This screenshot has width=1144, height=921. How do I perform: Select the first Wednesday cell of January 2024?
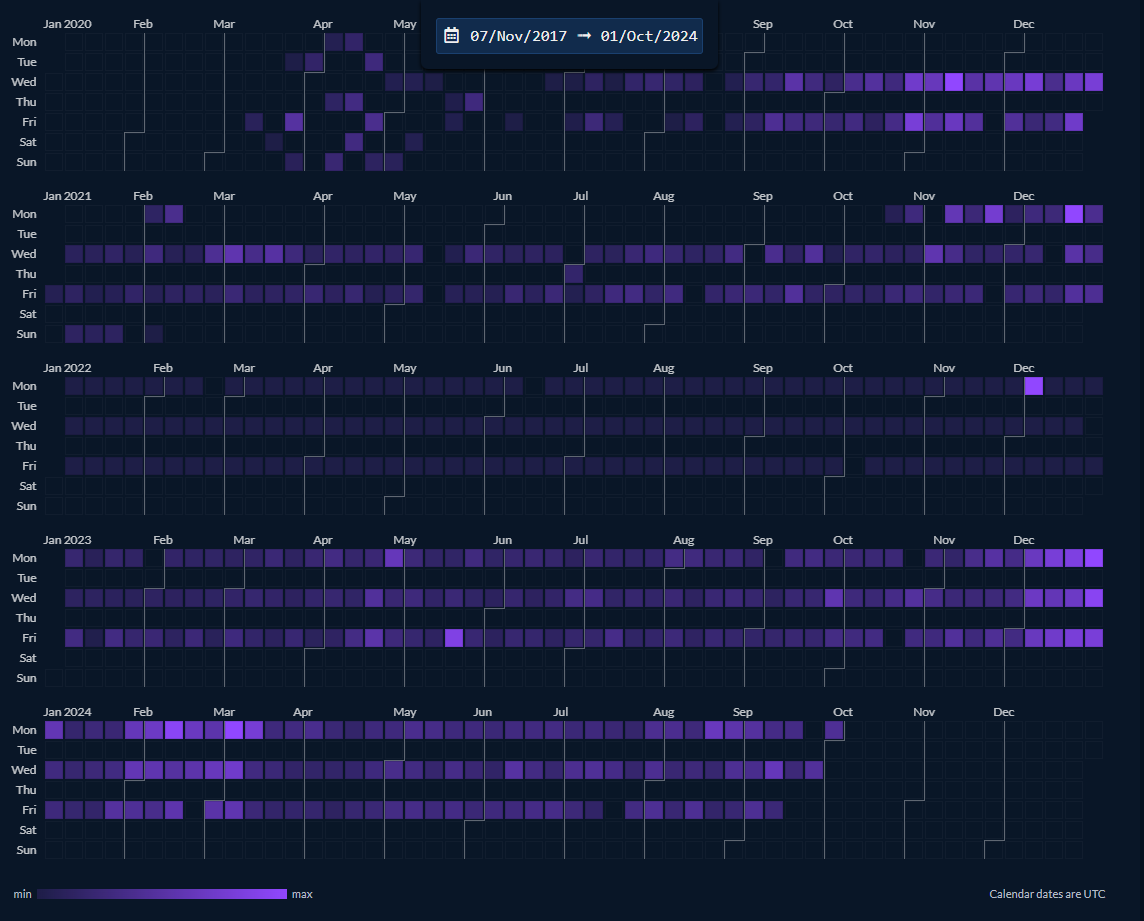(54, 770)
